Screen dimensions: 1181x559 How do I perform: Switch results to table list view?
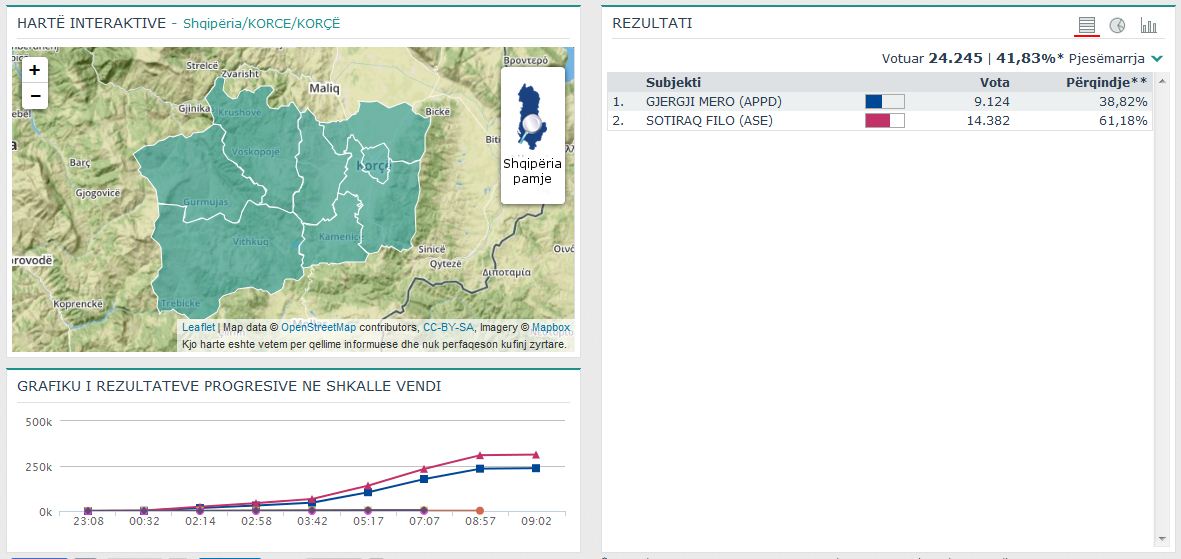[x=1087, y=25]
